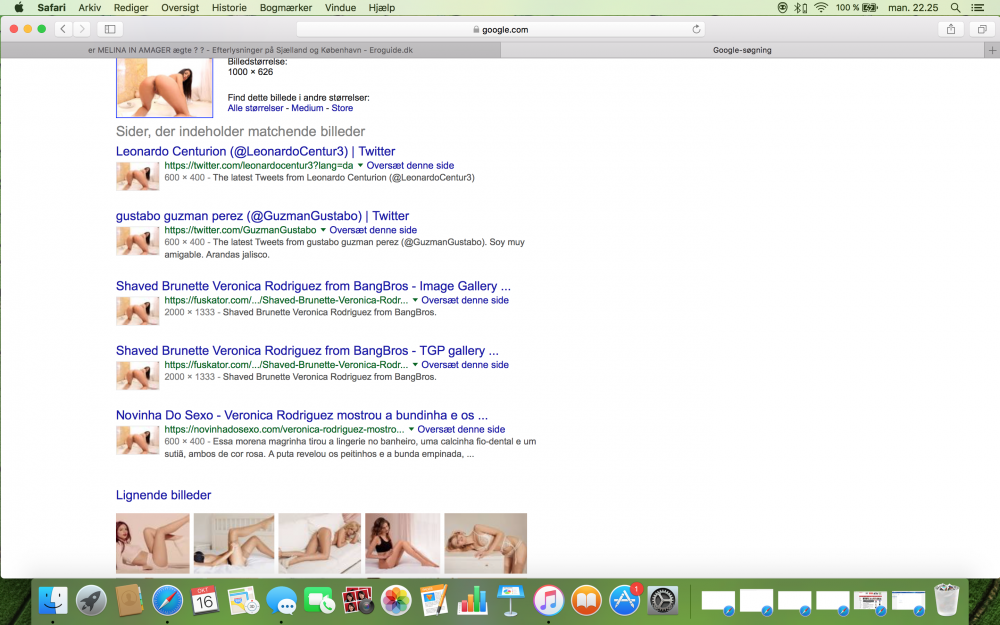Choose the Store image size link
Screen dimensions: 1000x625
point(342,108)
